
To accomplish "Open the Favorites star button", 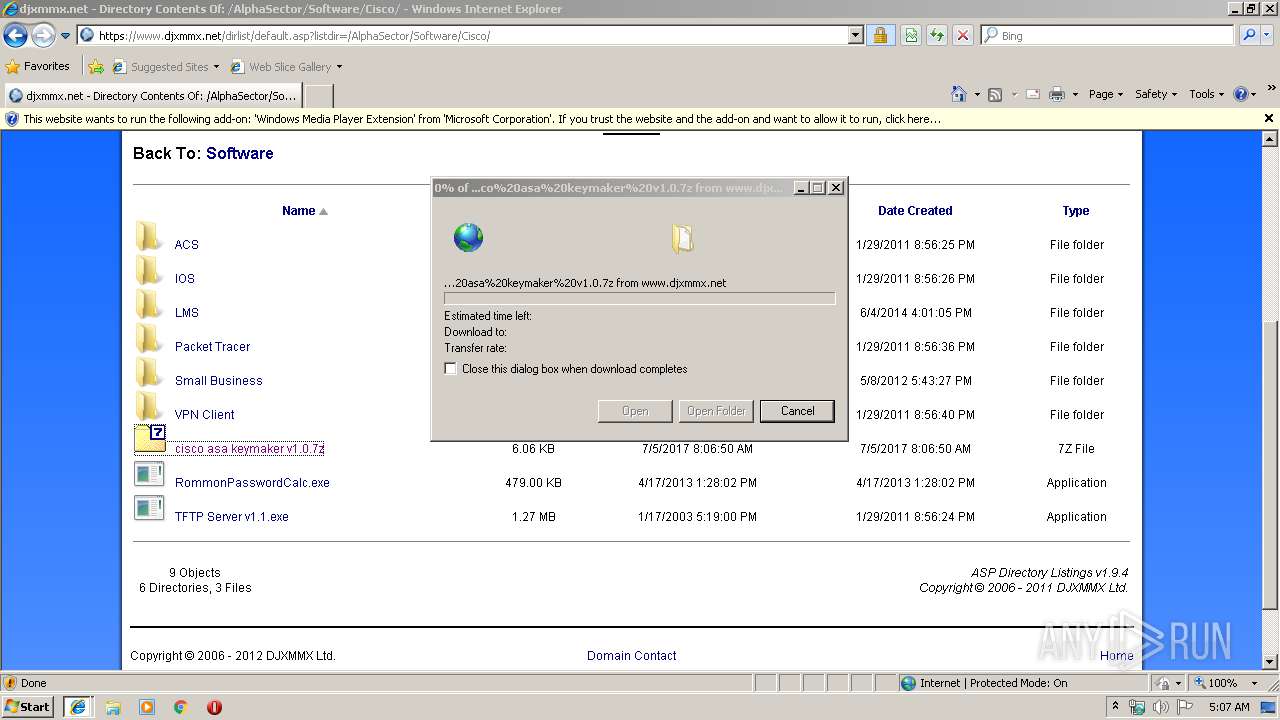I will tap(38, 66).
